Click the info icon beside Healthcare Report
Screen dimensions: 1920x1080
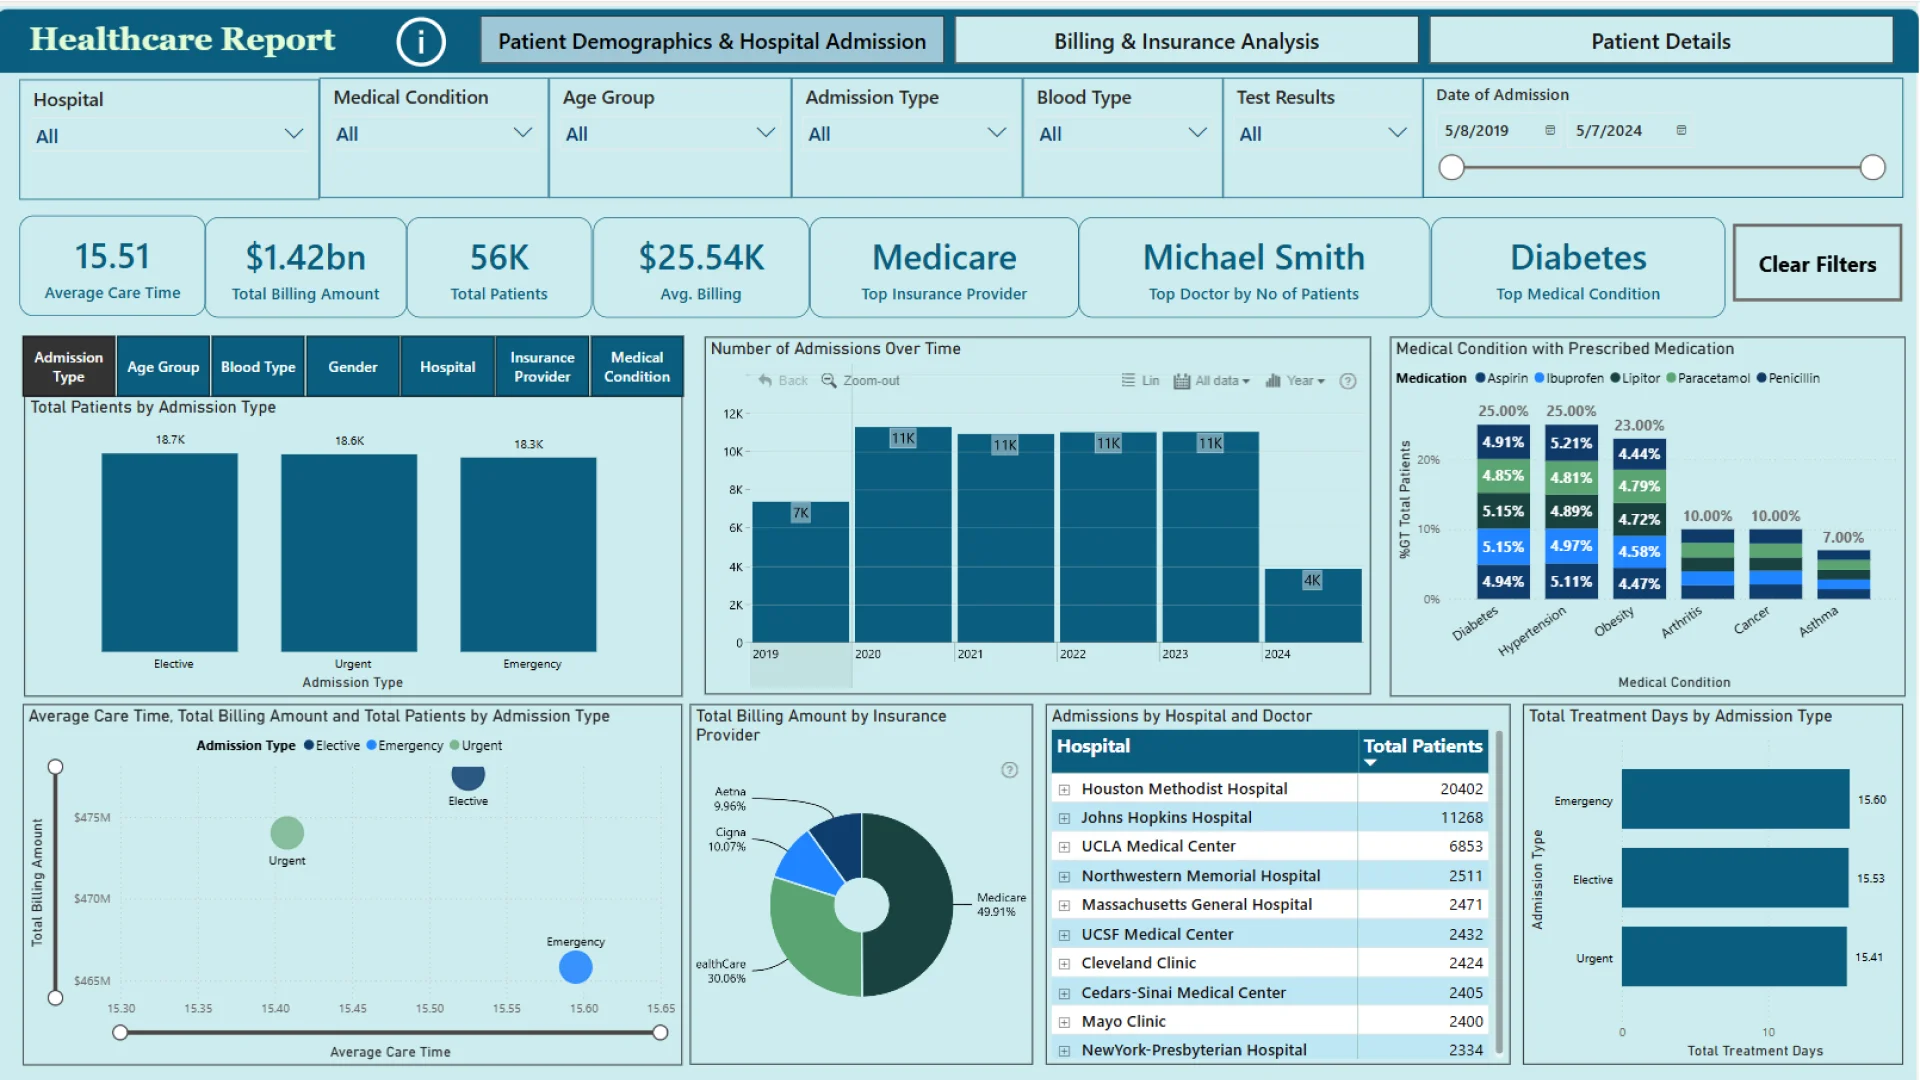(420, 42)
